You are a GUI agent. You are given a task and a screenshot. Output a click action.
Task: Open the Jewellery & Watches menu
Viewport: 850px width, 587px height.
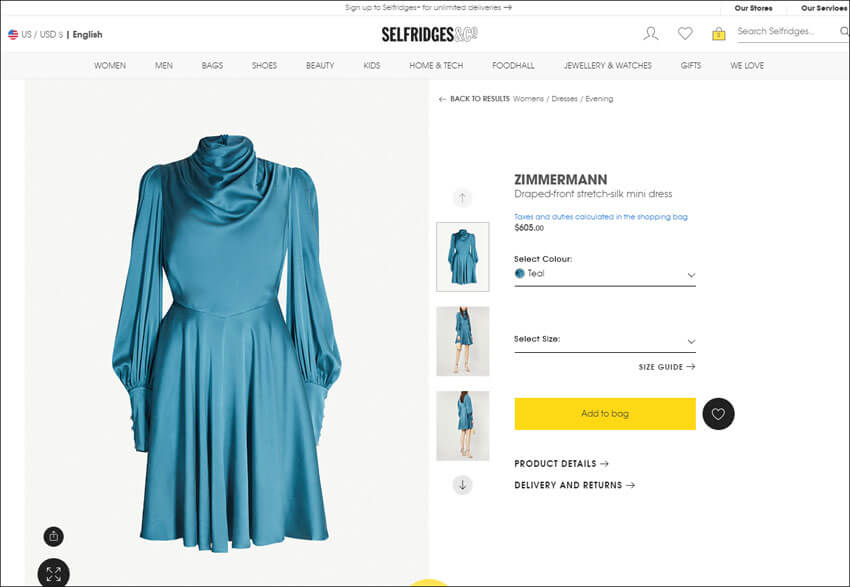(x=608, y=66)
